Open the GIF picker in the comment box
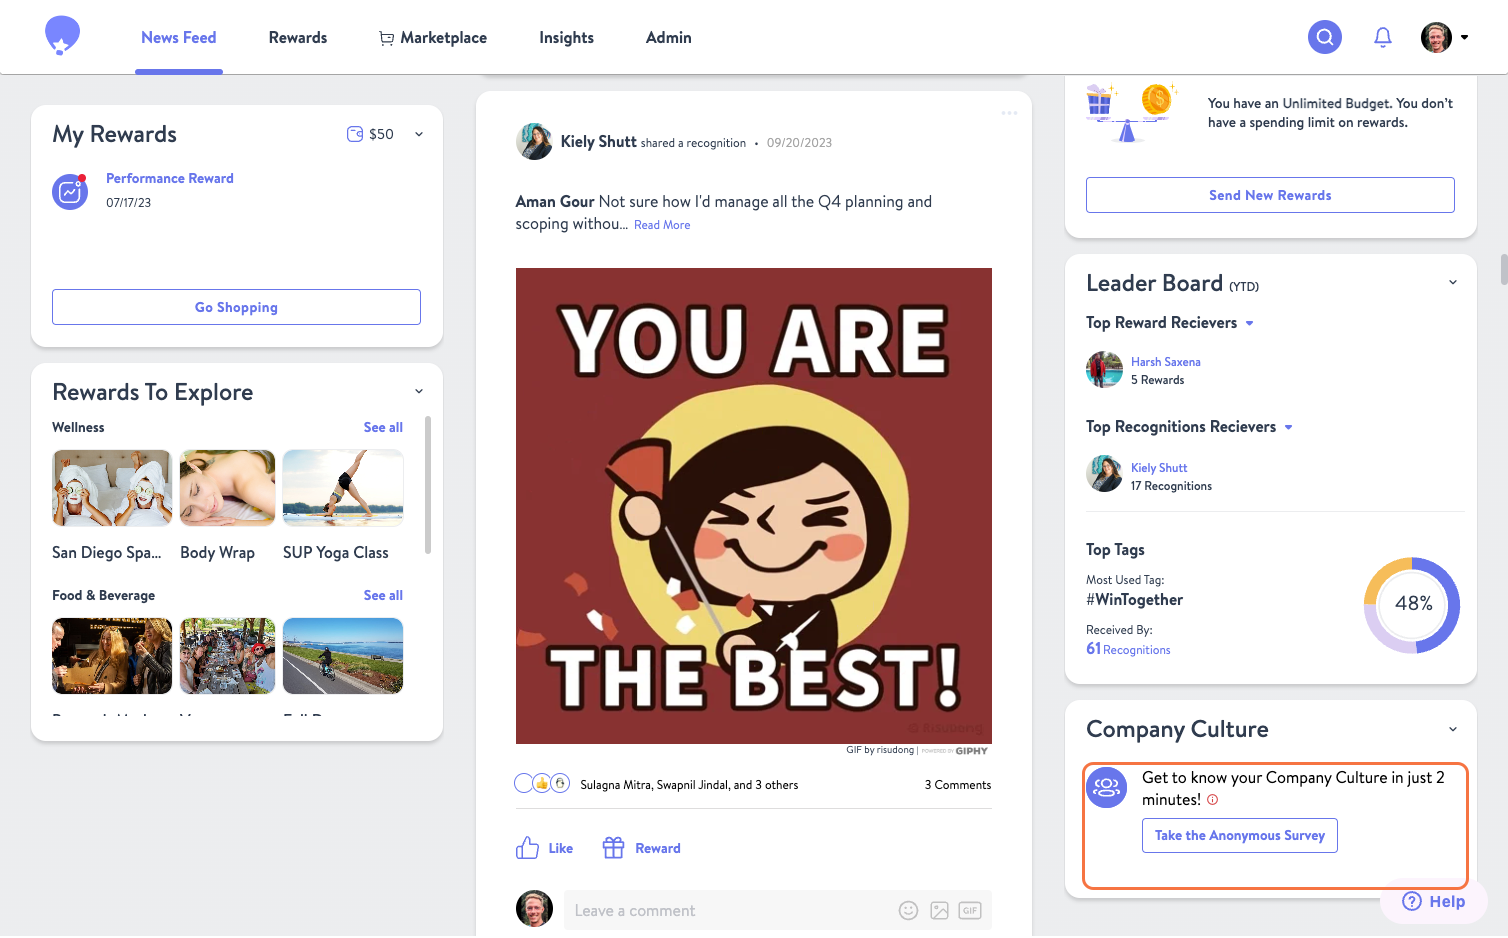1508x938 pixels. point(969,910)
